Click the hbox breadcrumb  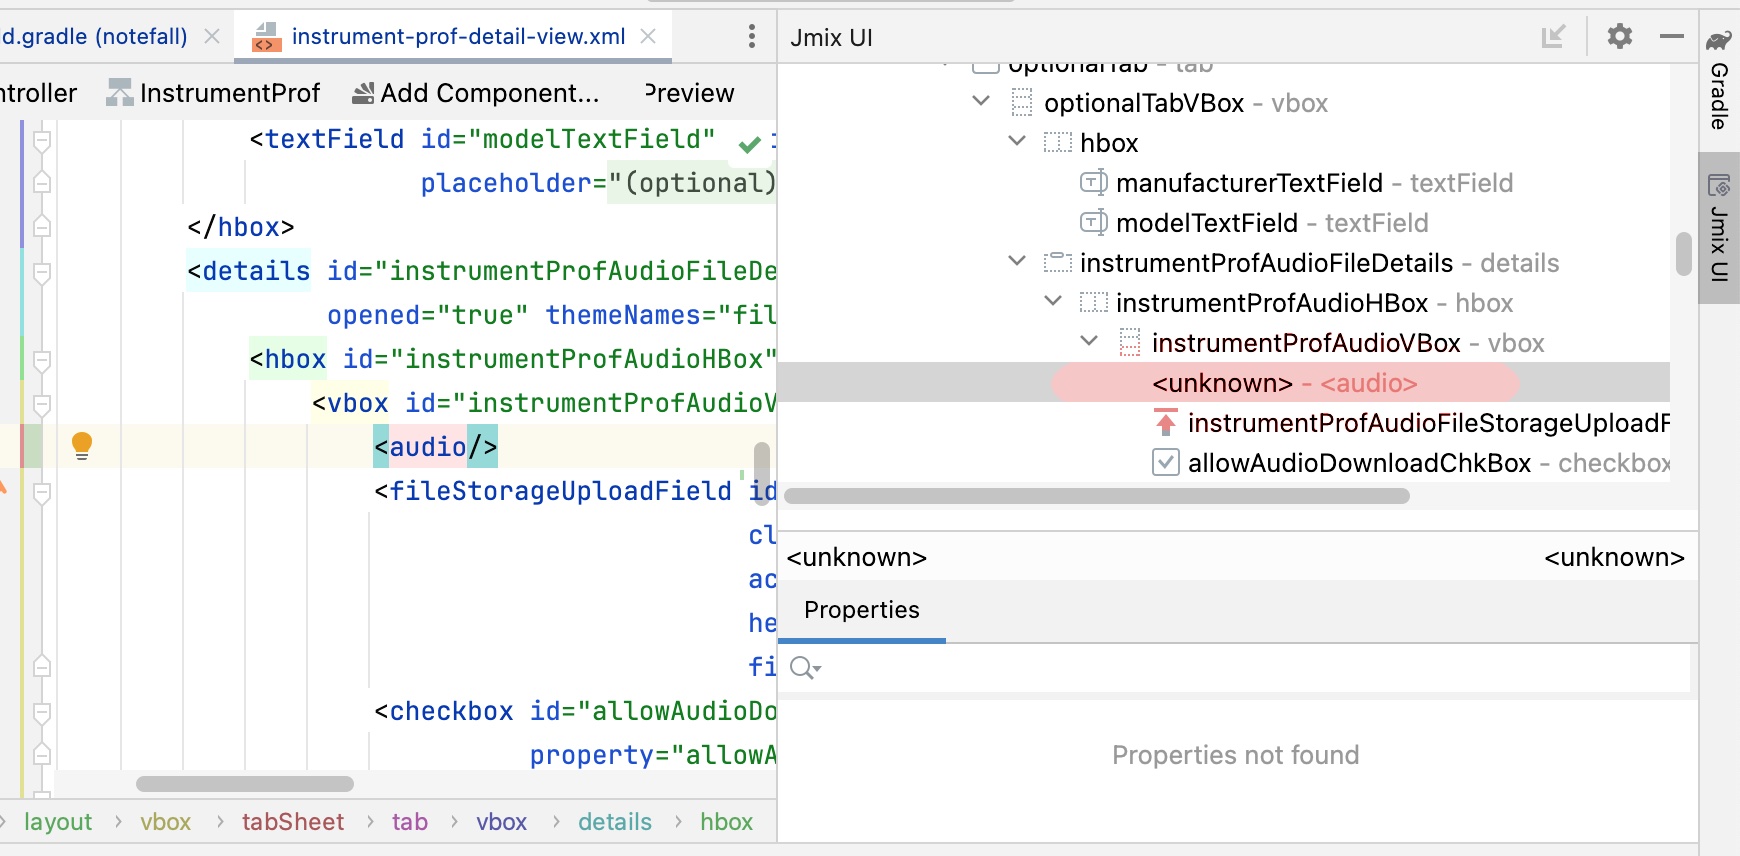pos(727,822)
